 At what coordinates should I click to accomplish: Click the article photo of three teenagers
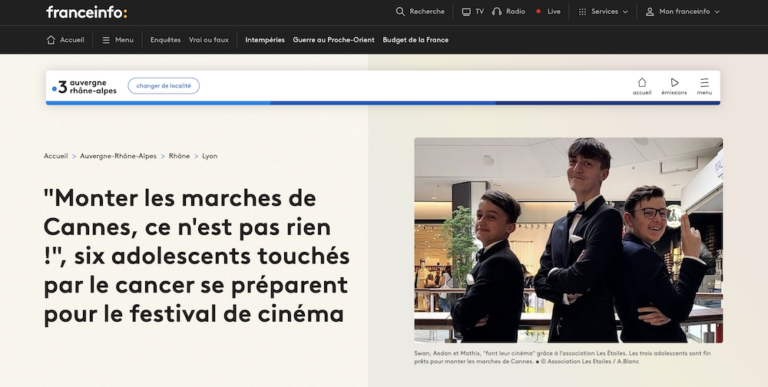[568, 240]
